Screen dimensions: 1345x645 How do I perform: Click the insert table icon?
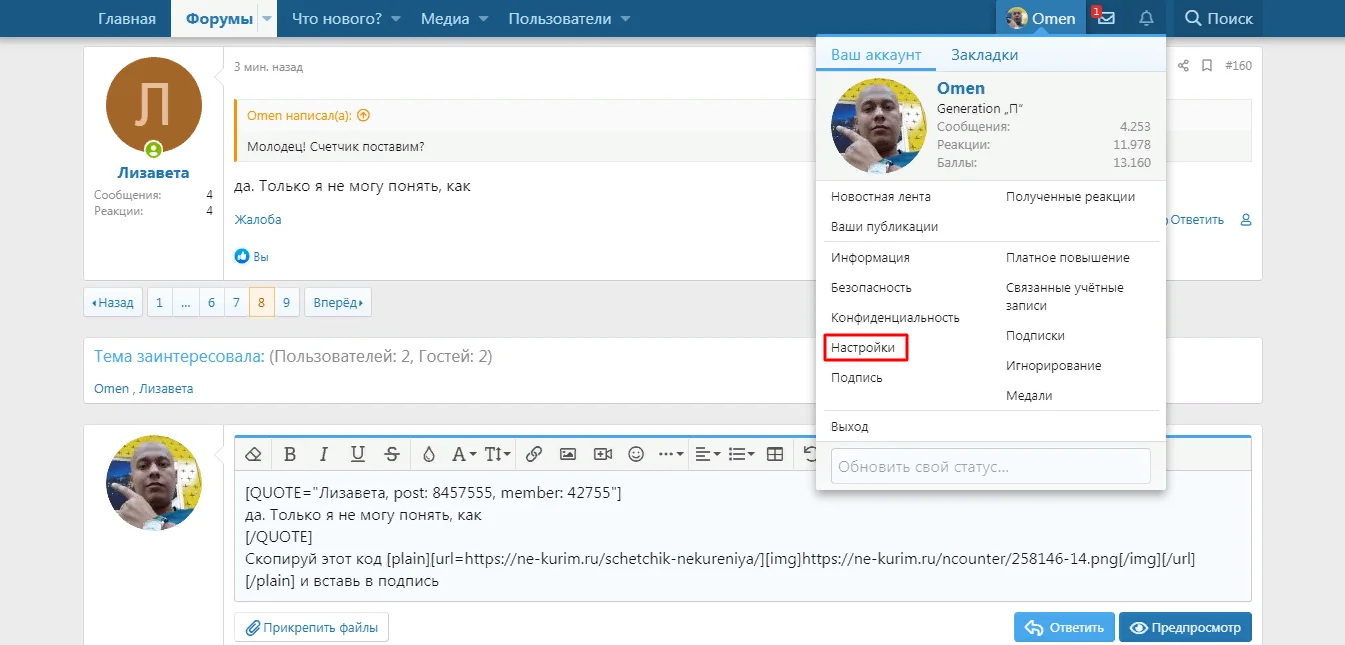775,454
